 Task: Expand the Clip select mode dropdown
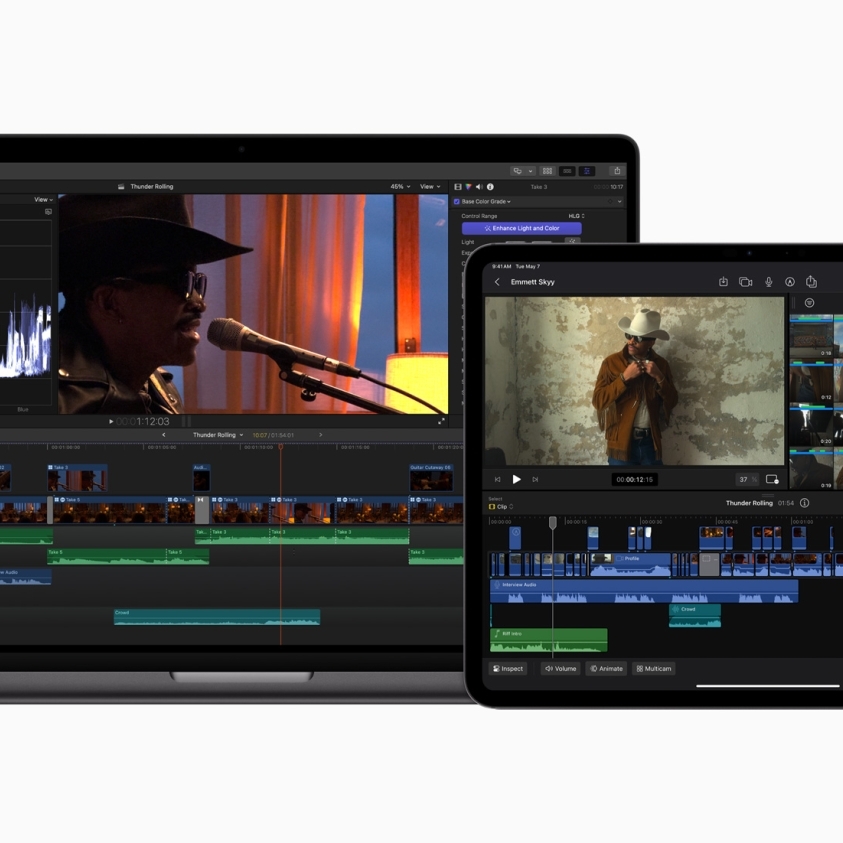(501, 507)
